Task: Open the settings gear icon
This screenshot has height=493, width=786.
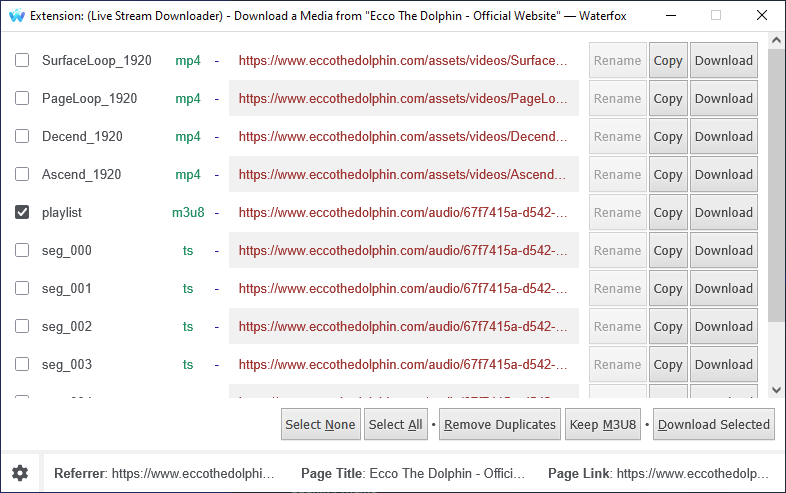Action: tap(20, 472)
